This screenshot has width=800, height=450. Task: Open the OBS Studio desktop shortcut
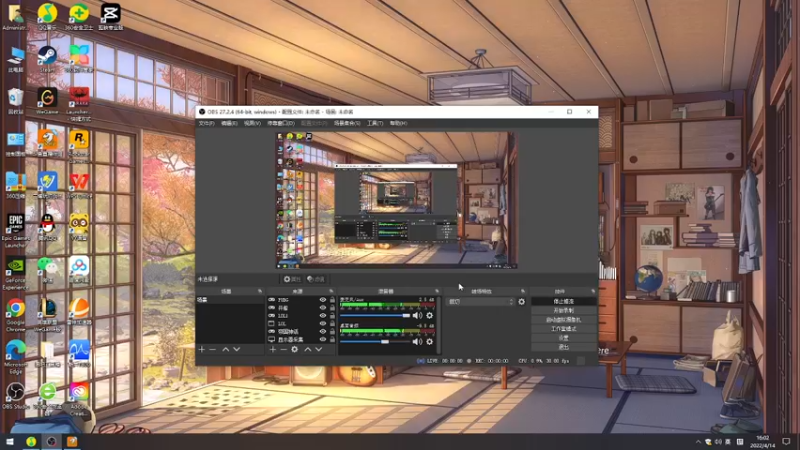click(16, 396)
